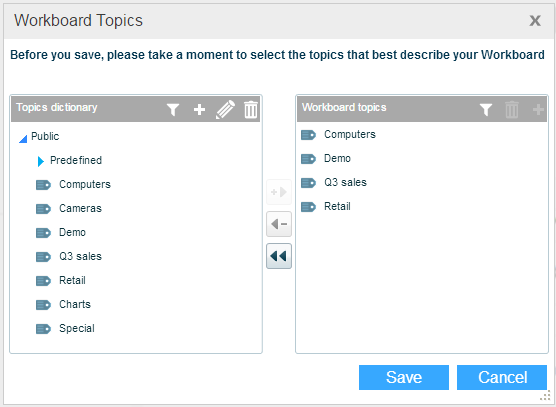Expand the Predefined folder
This screenshot has height=407, width=556.
[41, 161]
